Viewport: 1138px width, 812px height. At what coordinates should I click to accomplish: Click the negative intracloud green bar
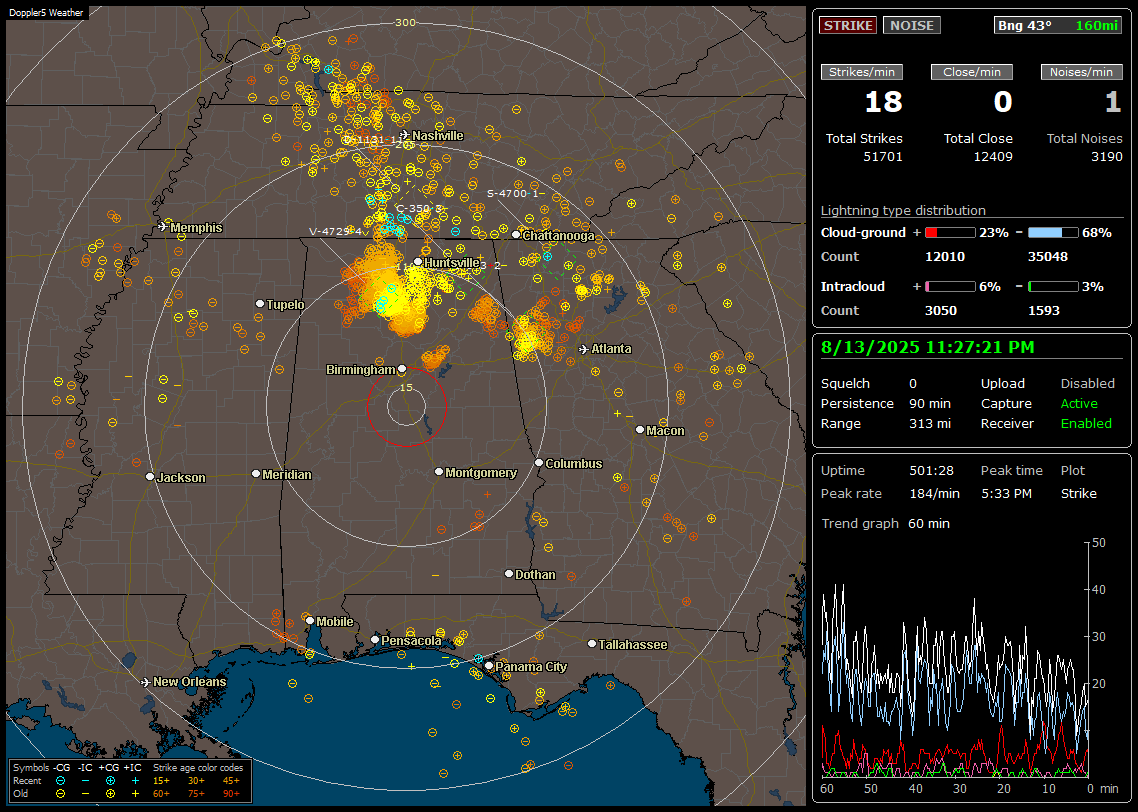[1053, 287]
